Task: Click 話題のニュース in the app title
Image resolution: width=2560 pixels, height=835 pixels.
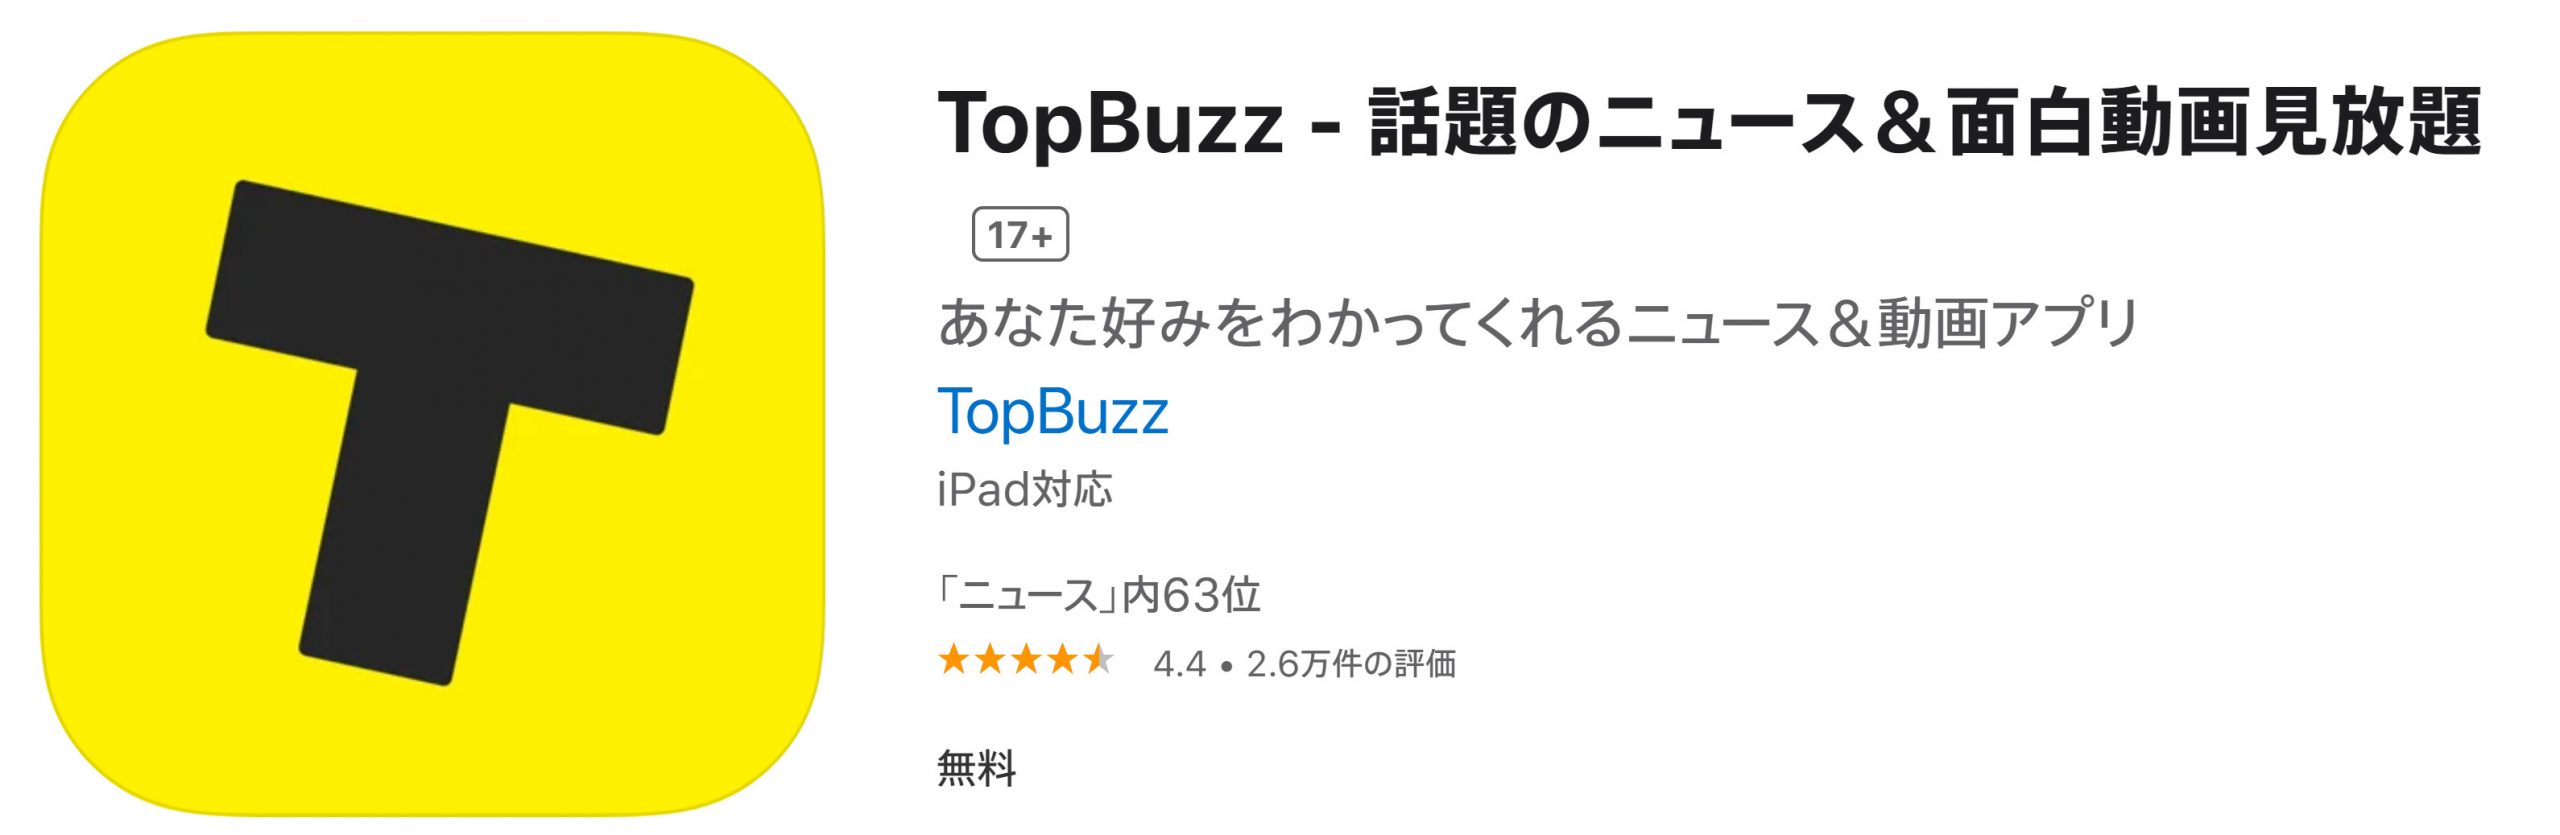Action: [x=1614, y=124]
